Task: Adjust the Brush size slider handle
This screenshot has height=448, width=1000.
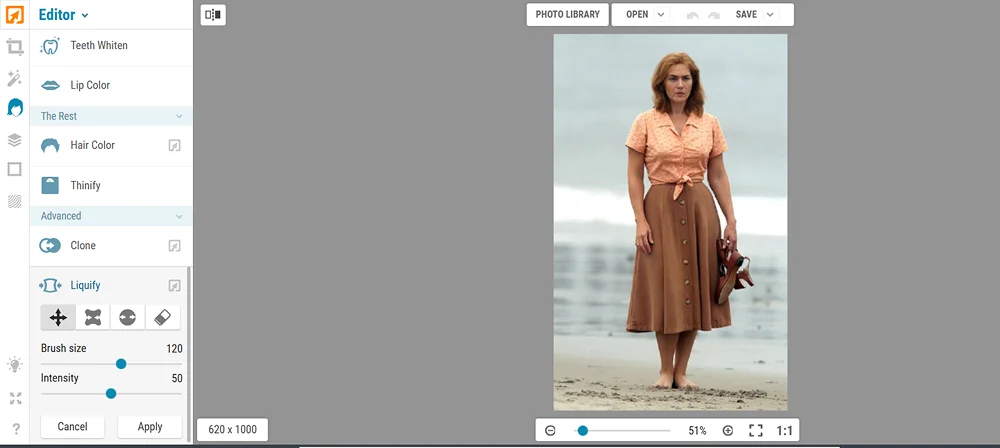Action: point(121,364)
